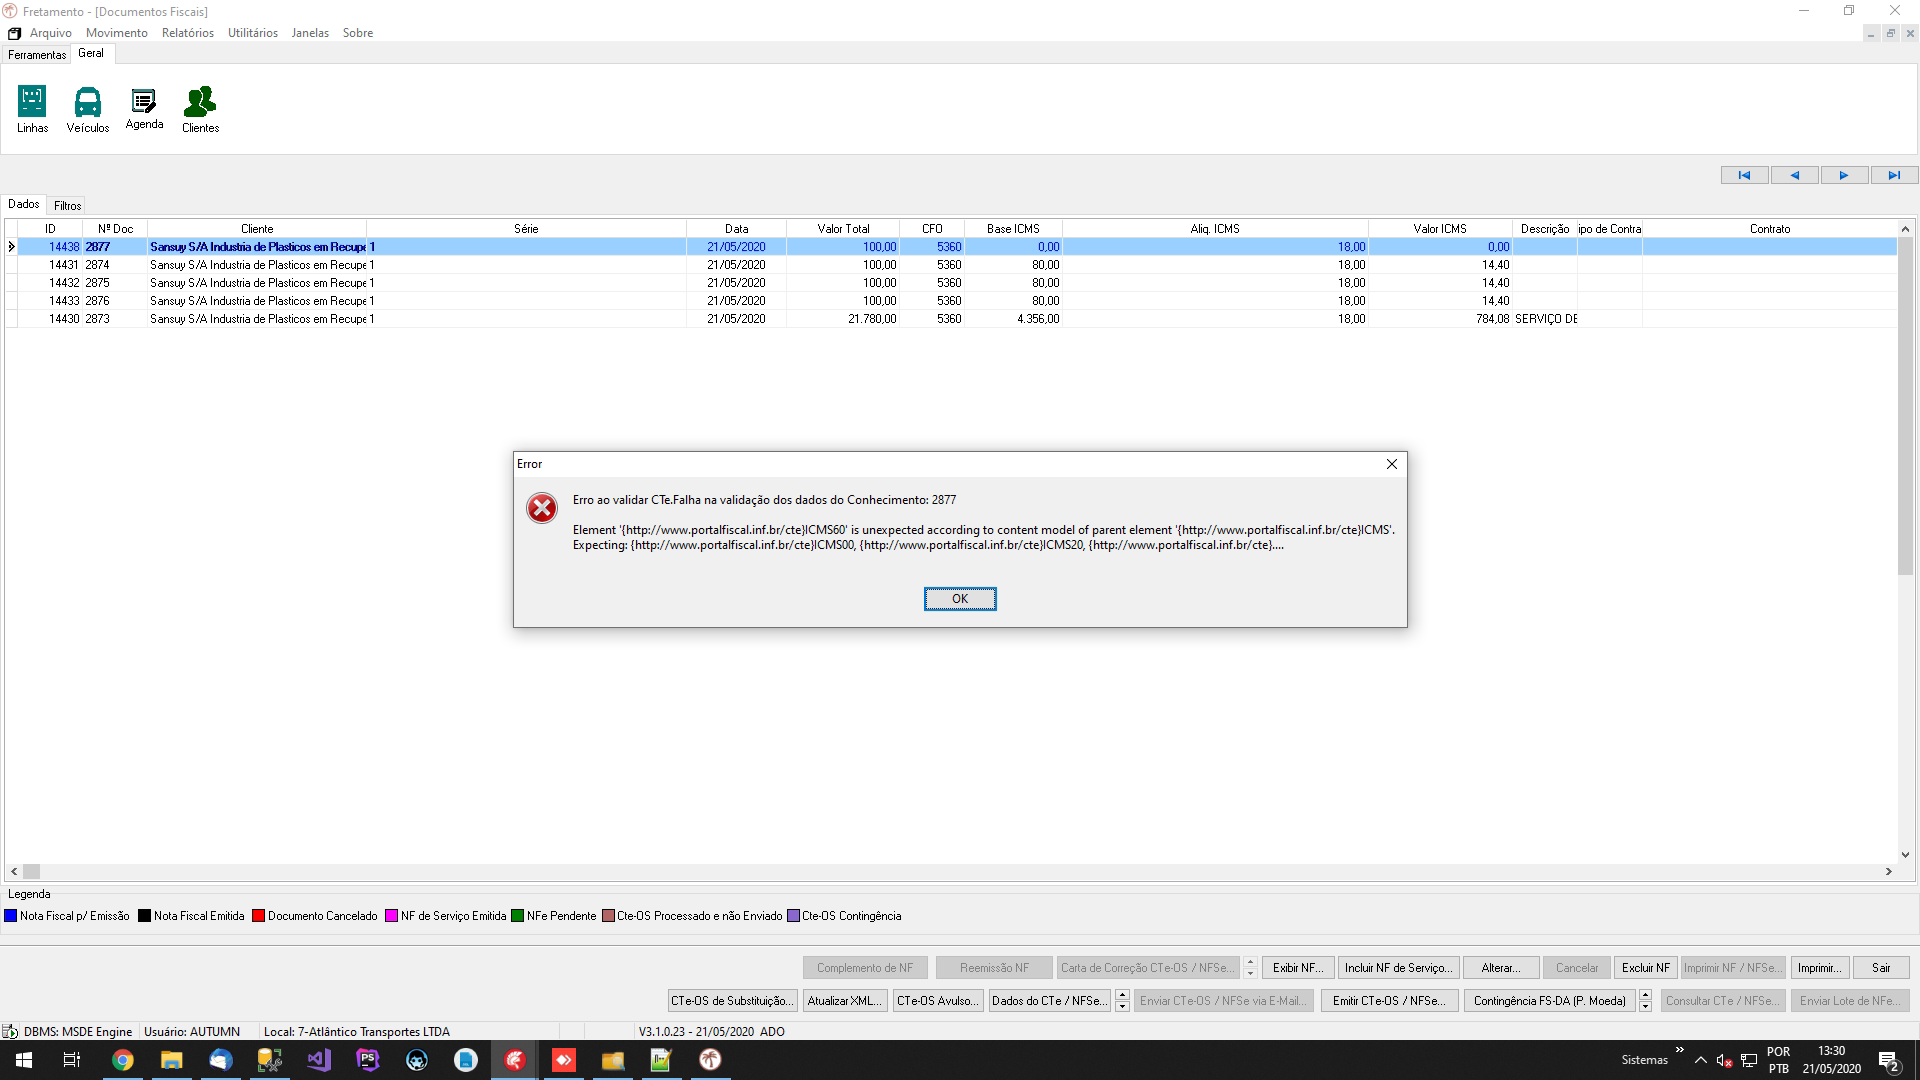Close the Error dialog with X
The height and width of the screenshot is (1080, 1920).
[x=1391, y=464]
